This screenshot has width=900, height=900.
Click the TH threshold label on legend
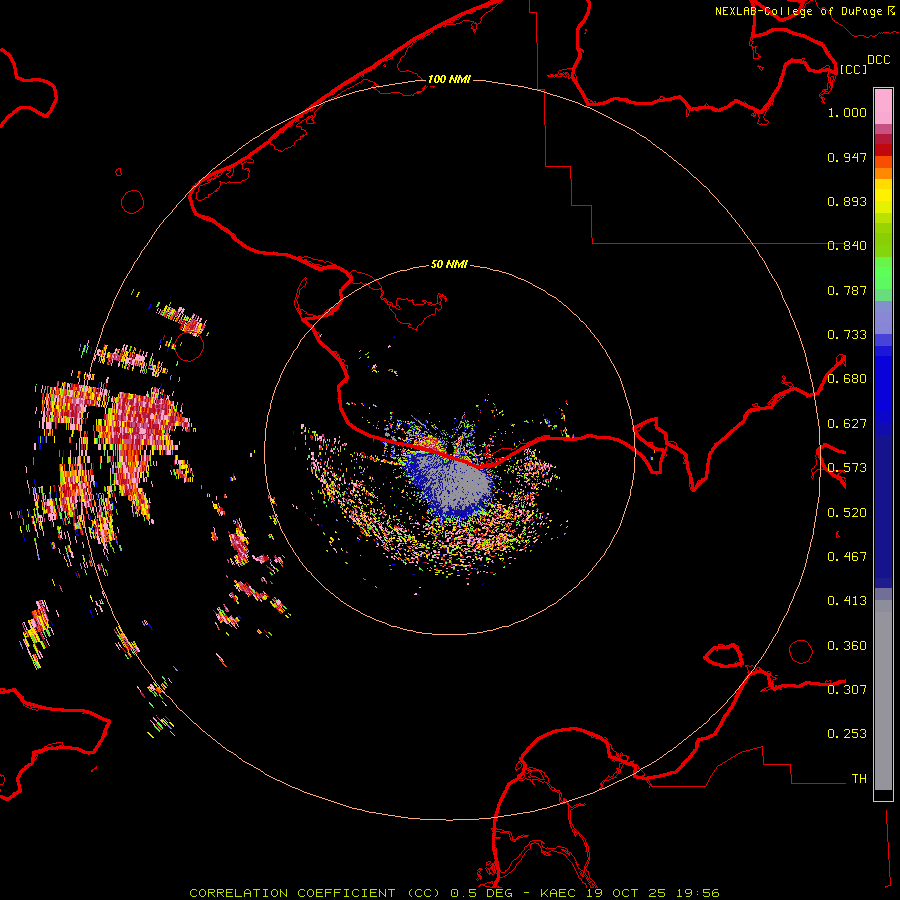point(859,779)
